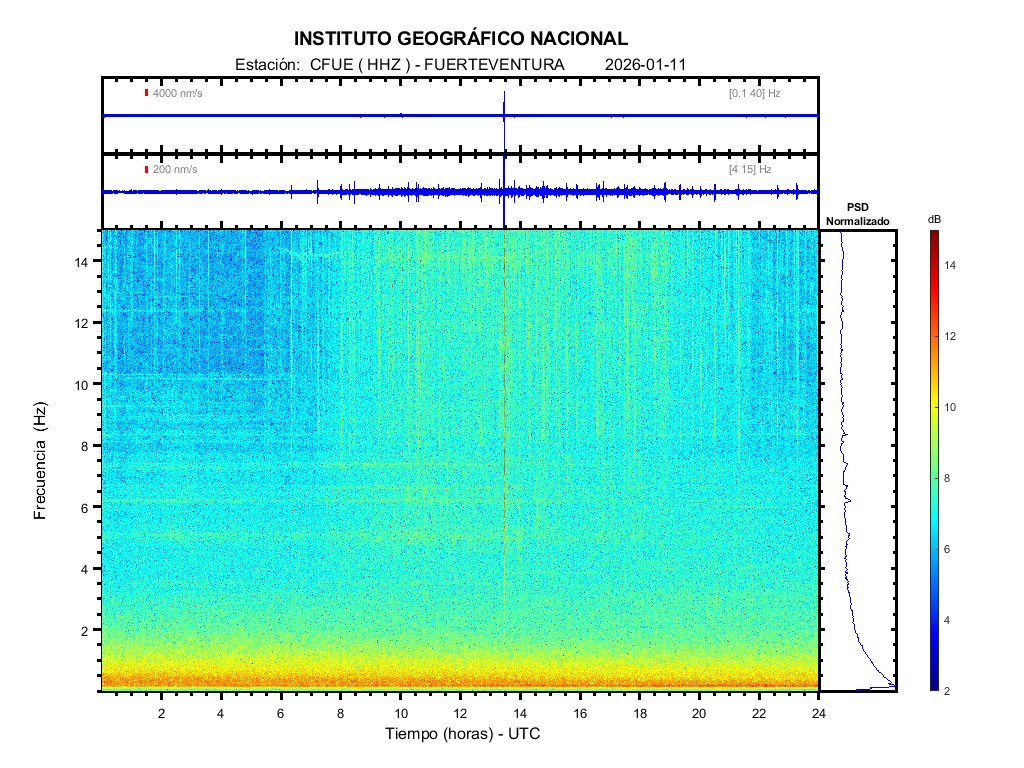The height and width of the screenshot is (768, 1024).
Task: Click the [4 15] Hz filter label
Action: coord(750,170)
